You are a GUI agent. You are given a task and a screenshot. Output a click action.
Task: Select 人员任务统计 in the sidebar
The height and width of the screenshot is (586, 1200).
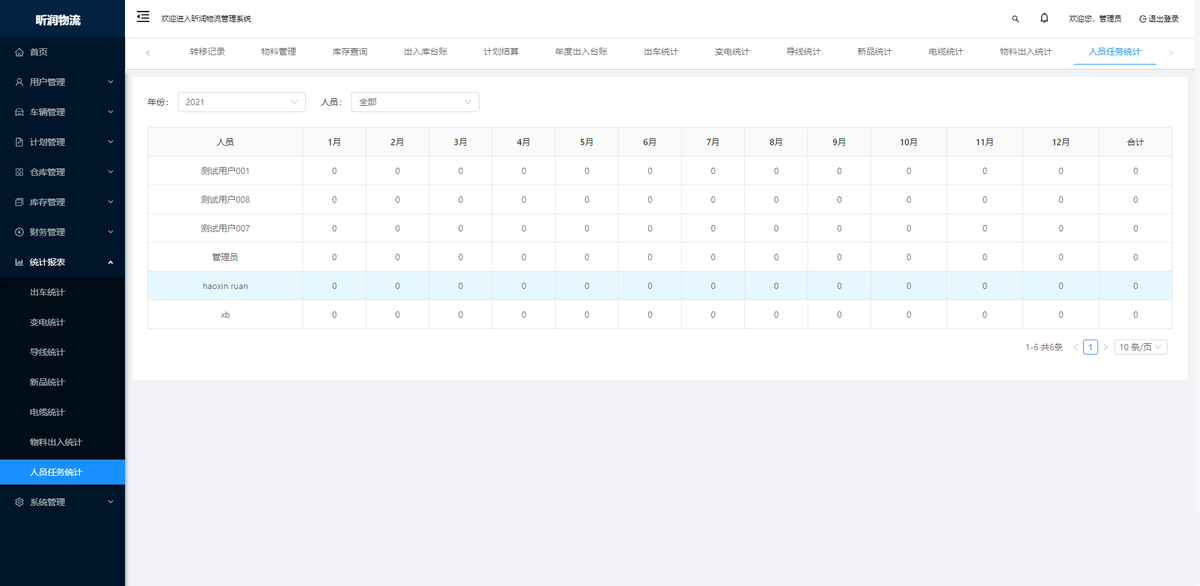tap(62, 472)
